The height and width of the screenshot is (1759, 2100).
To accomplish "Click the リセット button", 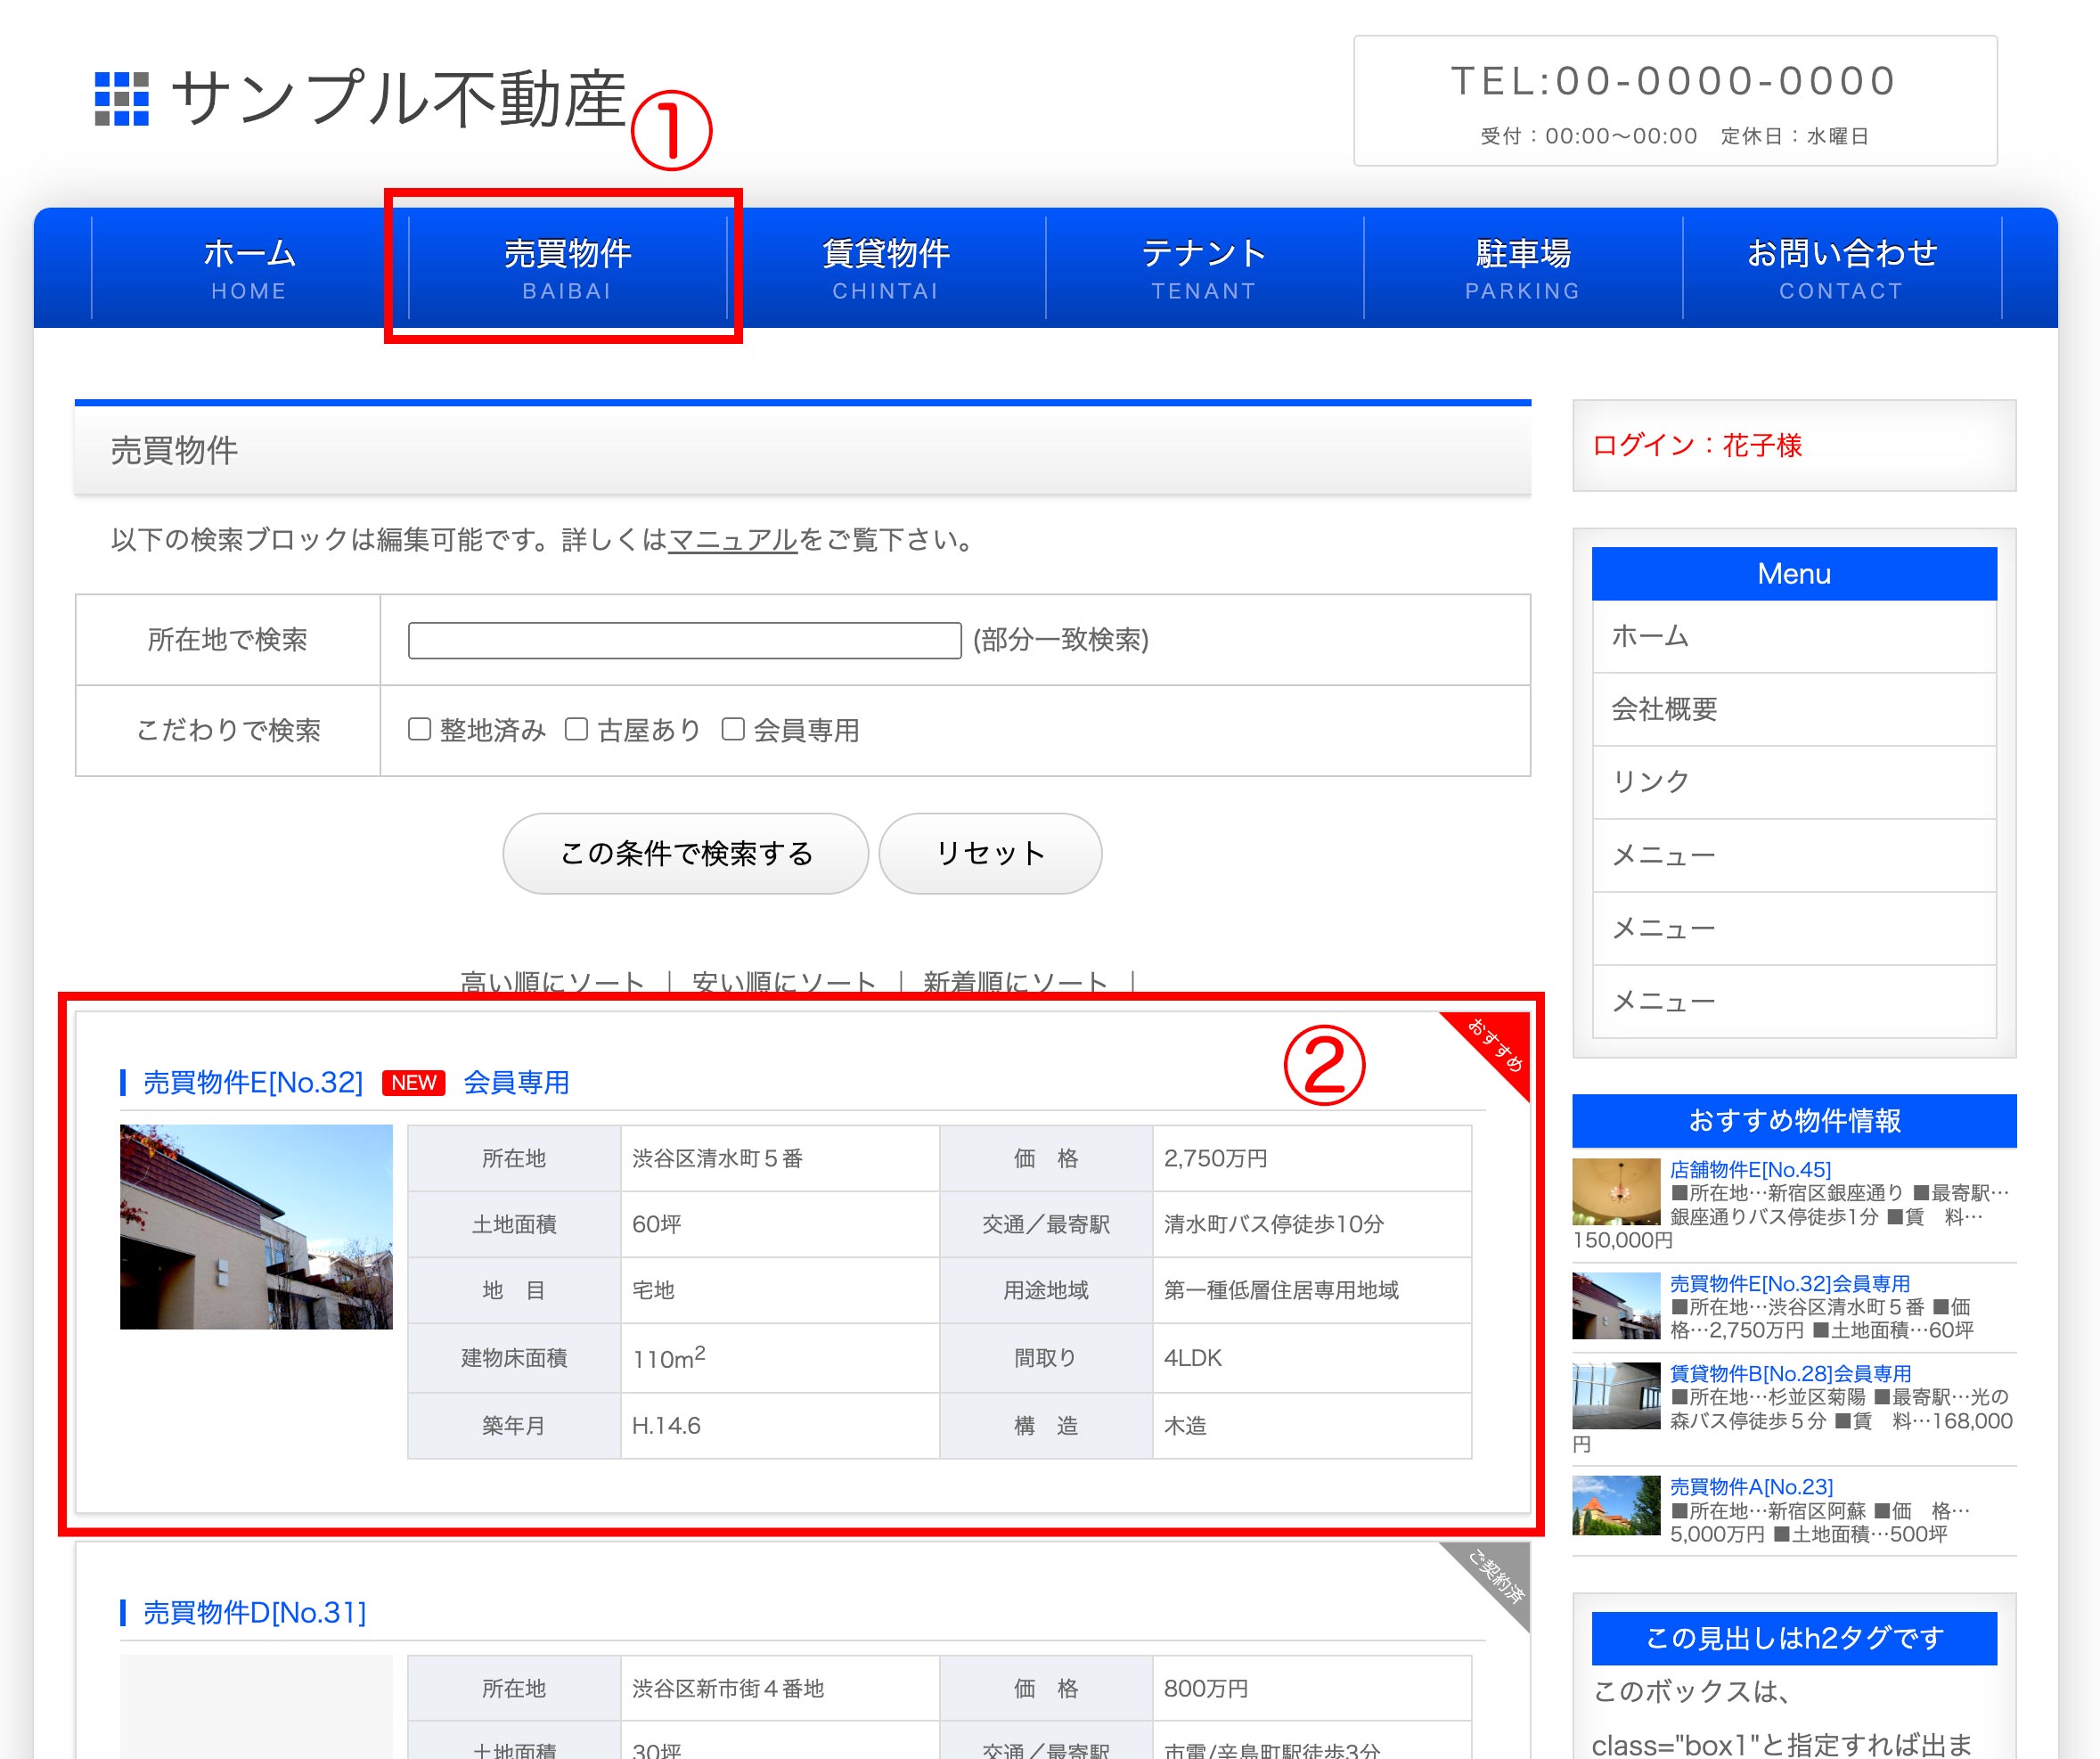I will [990, 853].
